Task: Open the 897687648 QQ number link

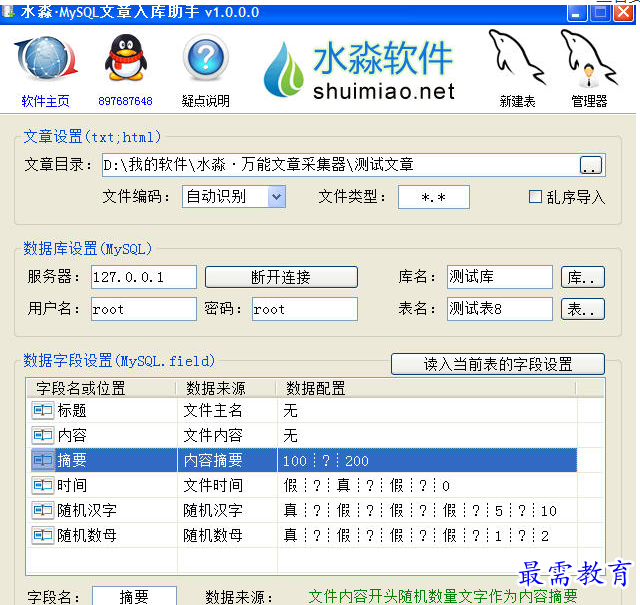Action: coord(125,101)
